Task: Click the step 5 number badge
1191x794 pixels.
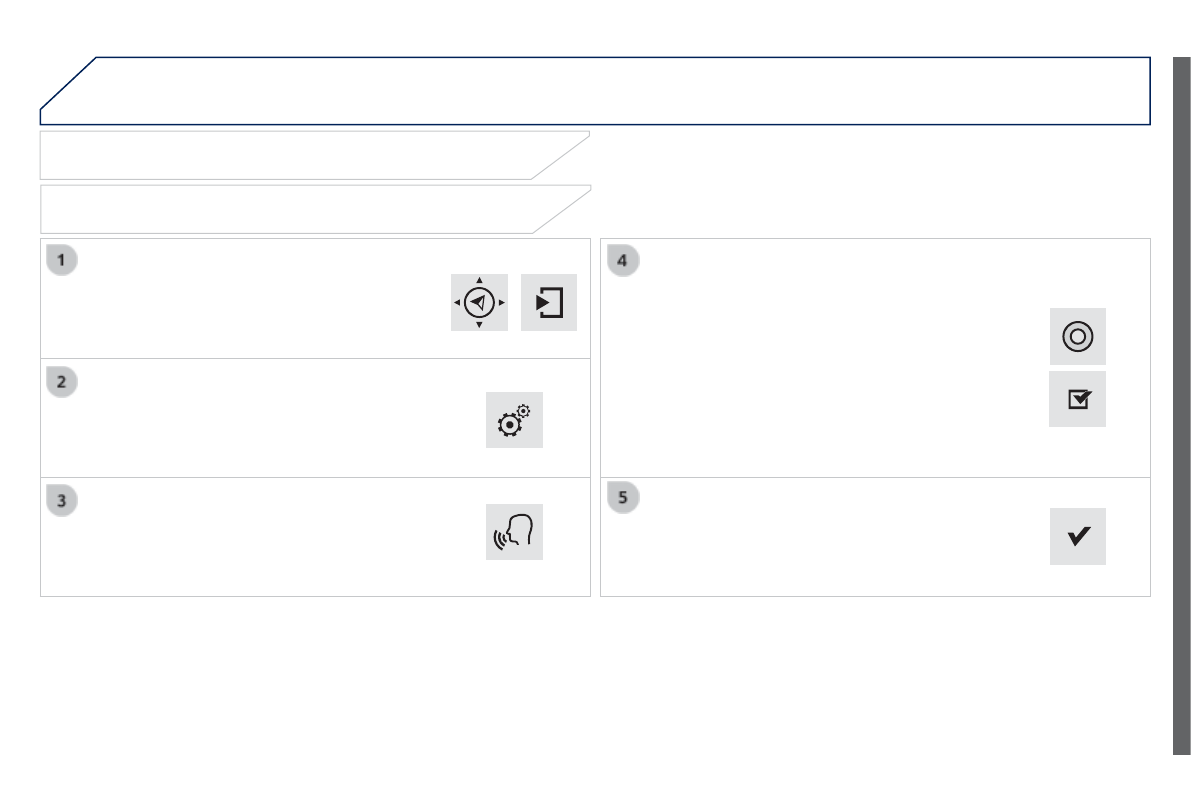Action: point(622,498)
